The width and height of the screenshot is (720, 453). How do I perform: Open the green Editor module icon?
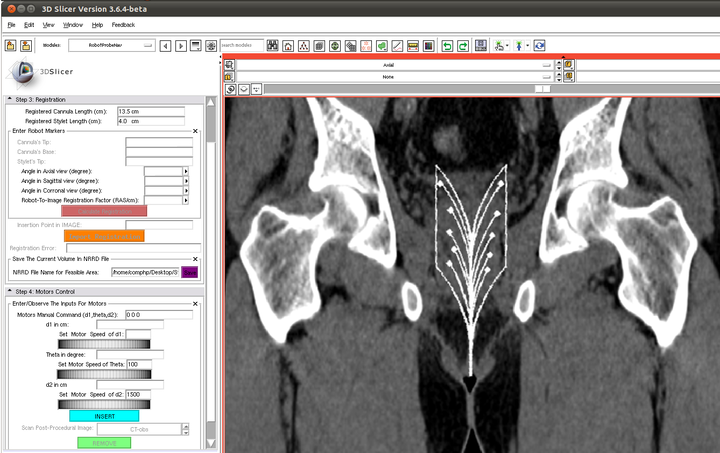(x=382, y=46)
